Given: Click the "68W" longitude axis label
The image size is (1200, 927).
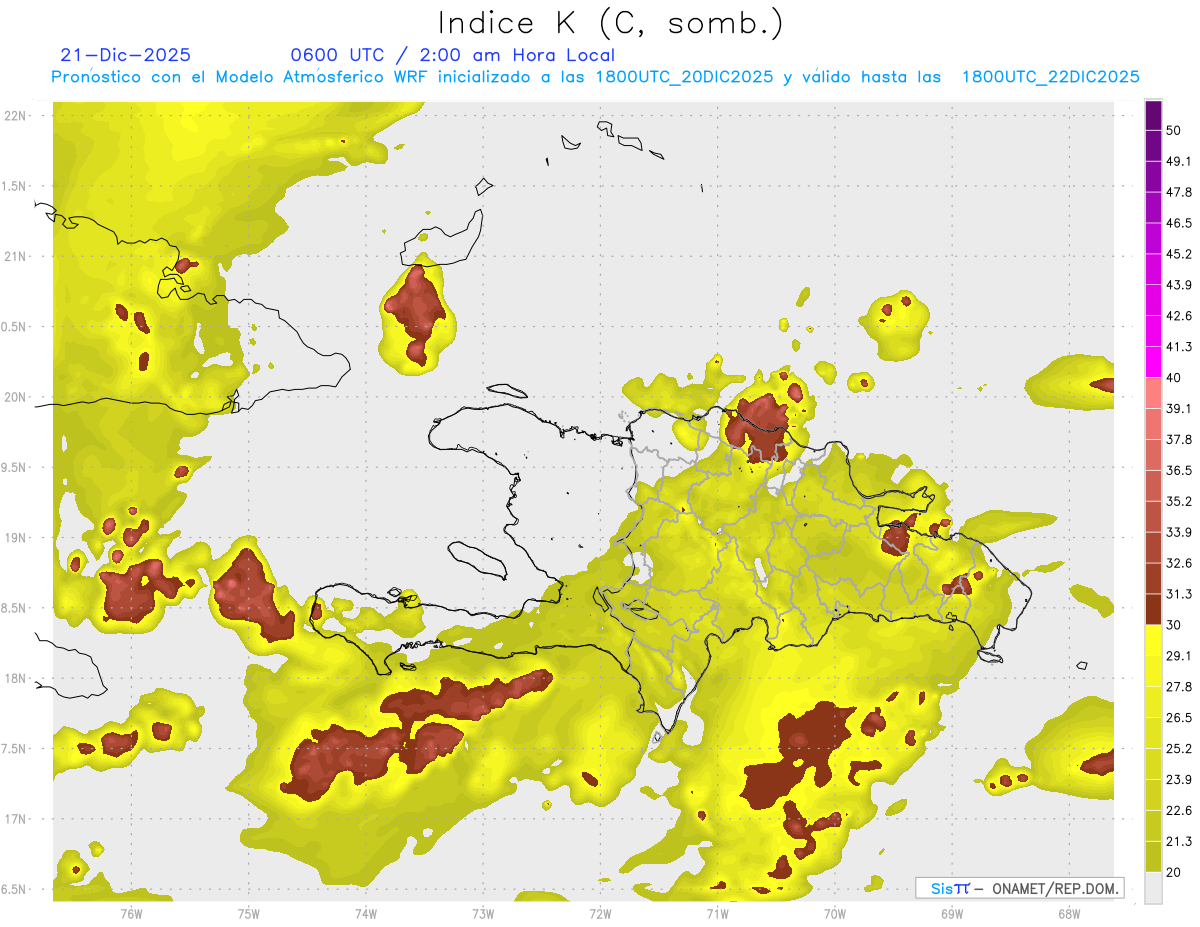Looking at the screenshot, I should coord(1069,914).
